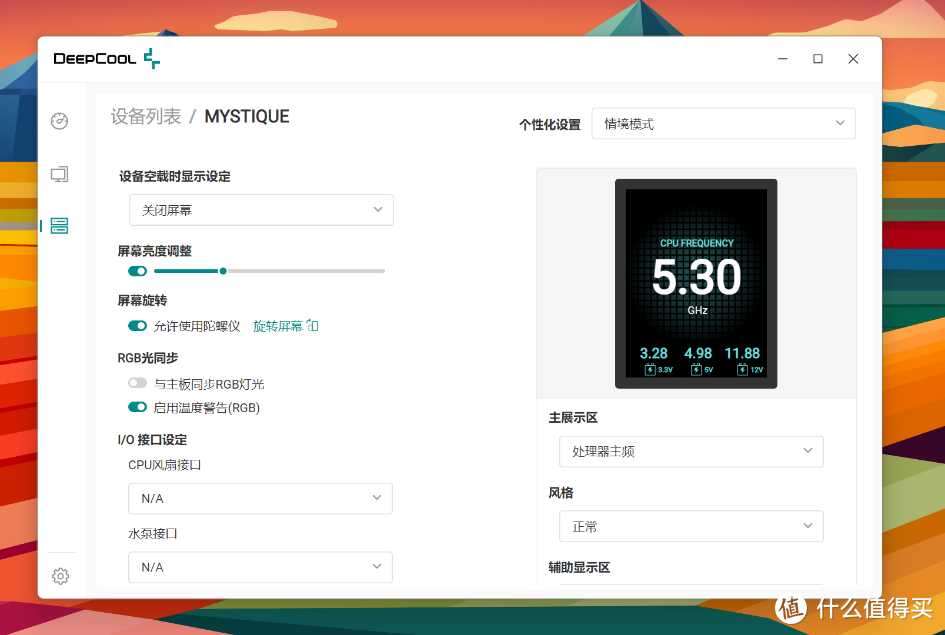Screen dimensions: 945x635
Task: Toggle the screen brightness switch
Action: point(137,271)
